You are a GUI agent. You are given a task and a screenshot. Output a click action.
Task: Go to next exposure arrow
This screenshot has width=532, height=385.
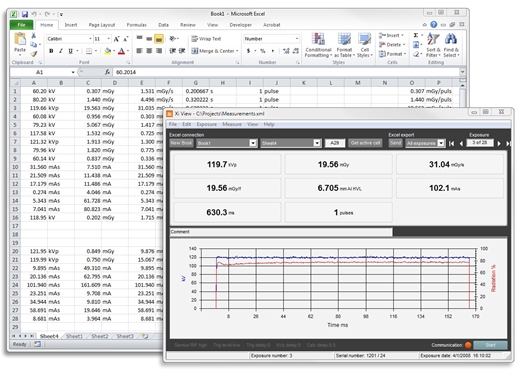coord(499,143)
